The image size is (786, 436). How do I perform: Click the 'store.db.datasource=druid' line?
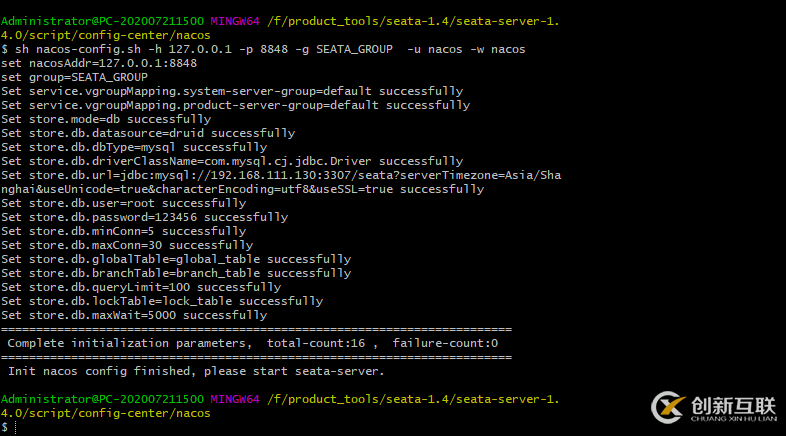[148, 133]
